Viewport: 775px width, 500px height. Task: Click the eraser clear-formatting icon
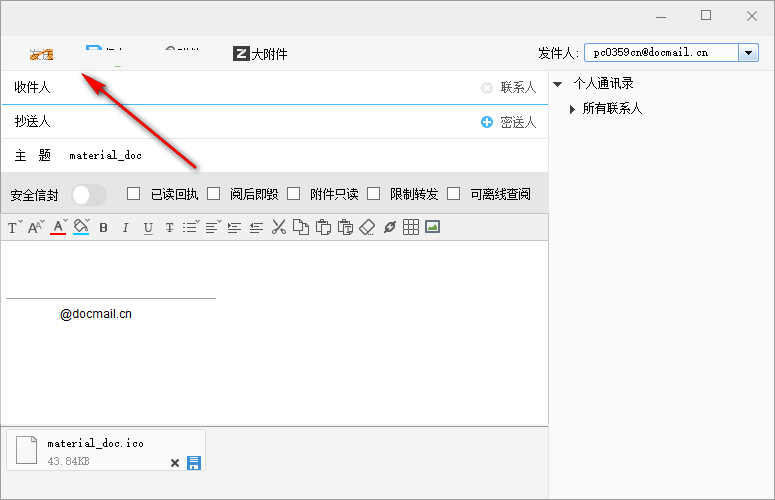tap(367, 227)
